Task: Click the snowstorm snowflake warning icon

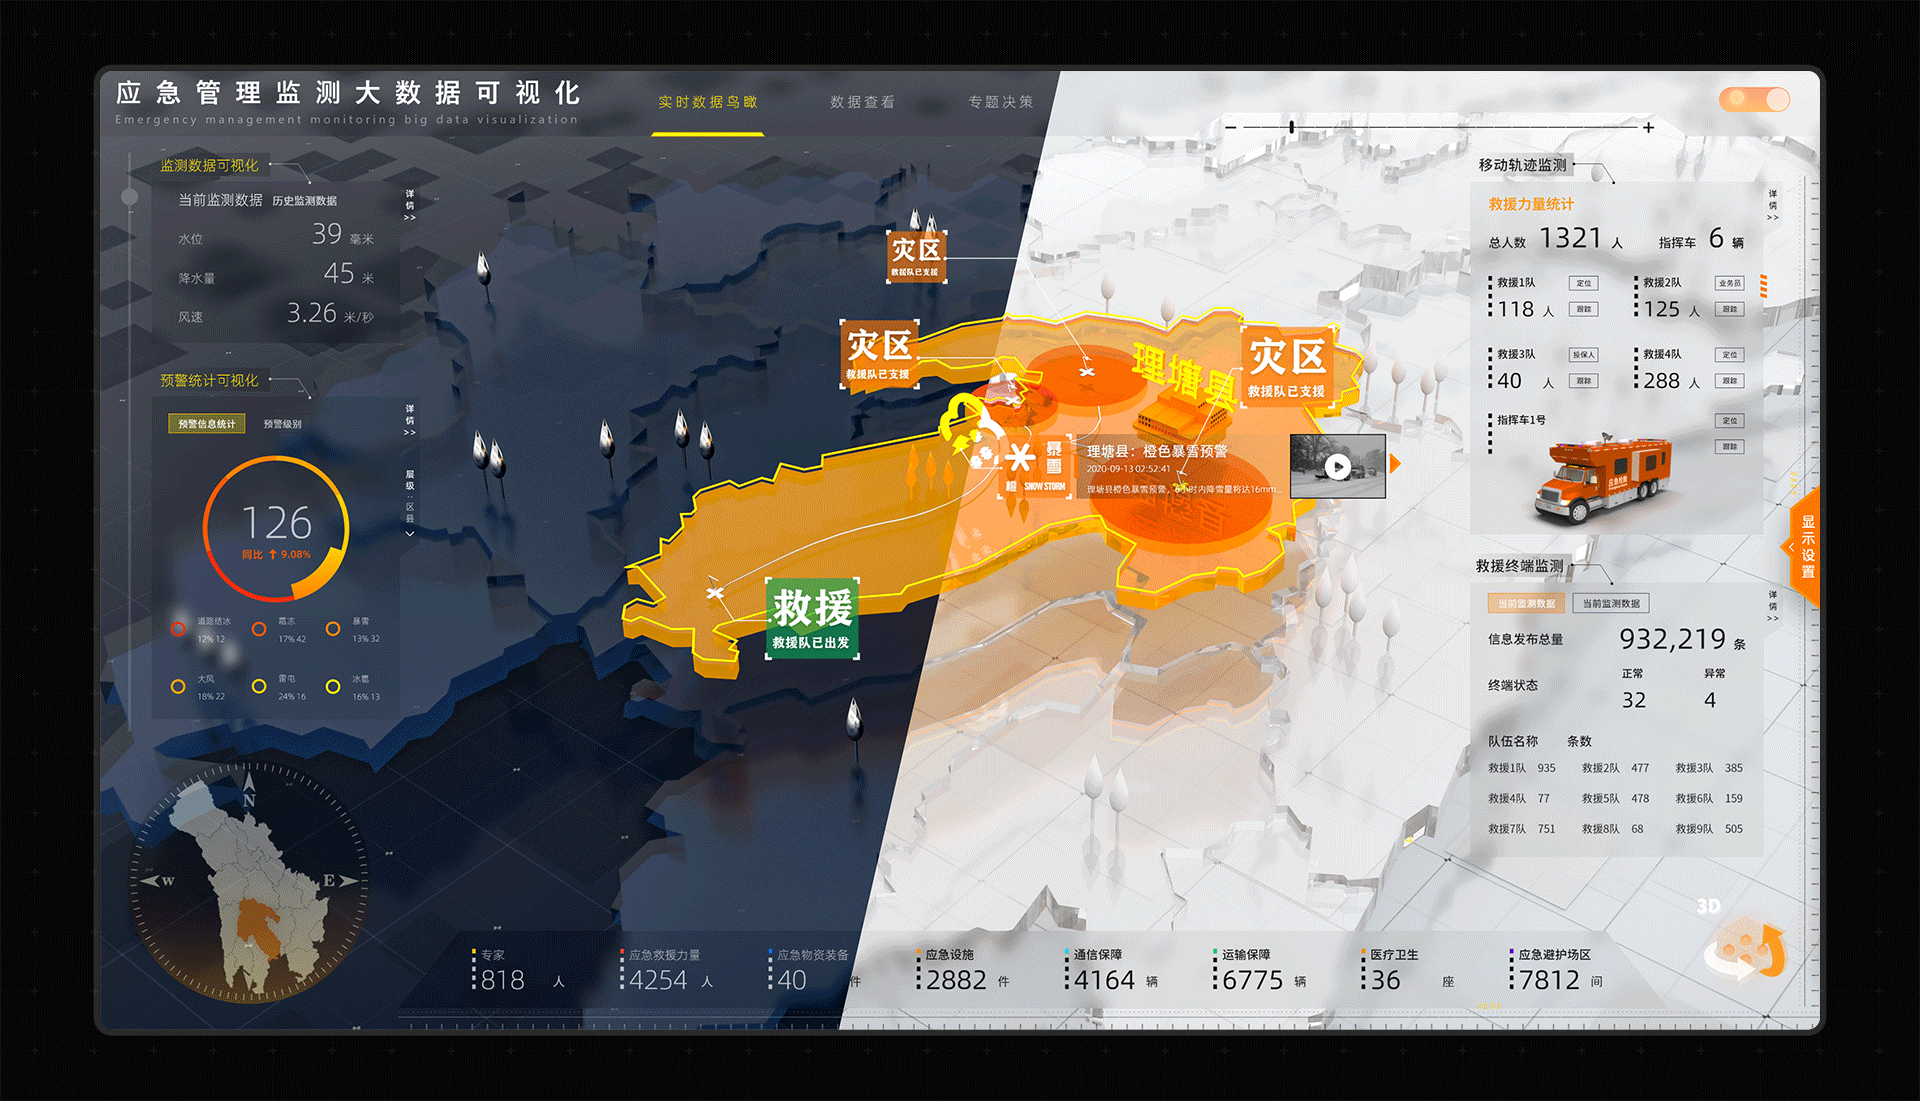Action: (x=1020, y=458)
